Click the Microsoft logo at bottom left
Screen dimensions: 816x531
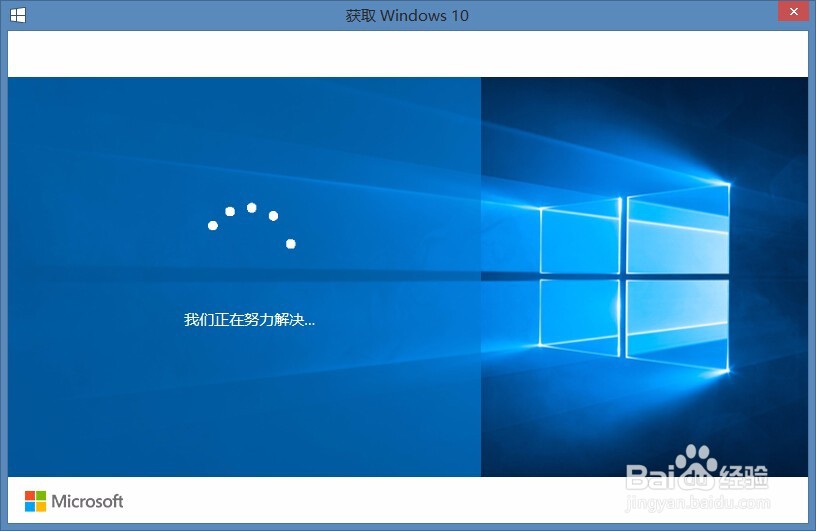(x=74, y=501)
